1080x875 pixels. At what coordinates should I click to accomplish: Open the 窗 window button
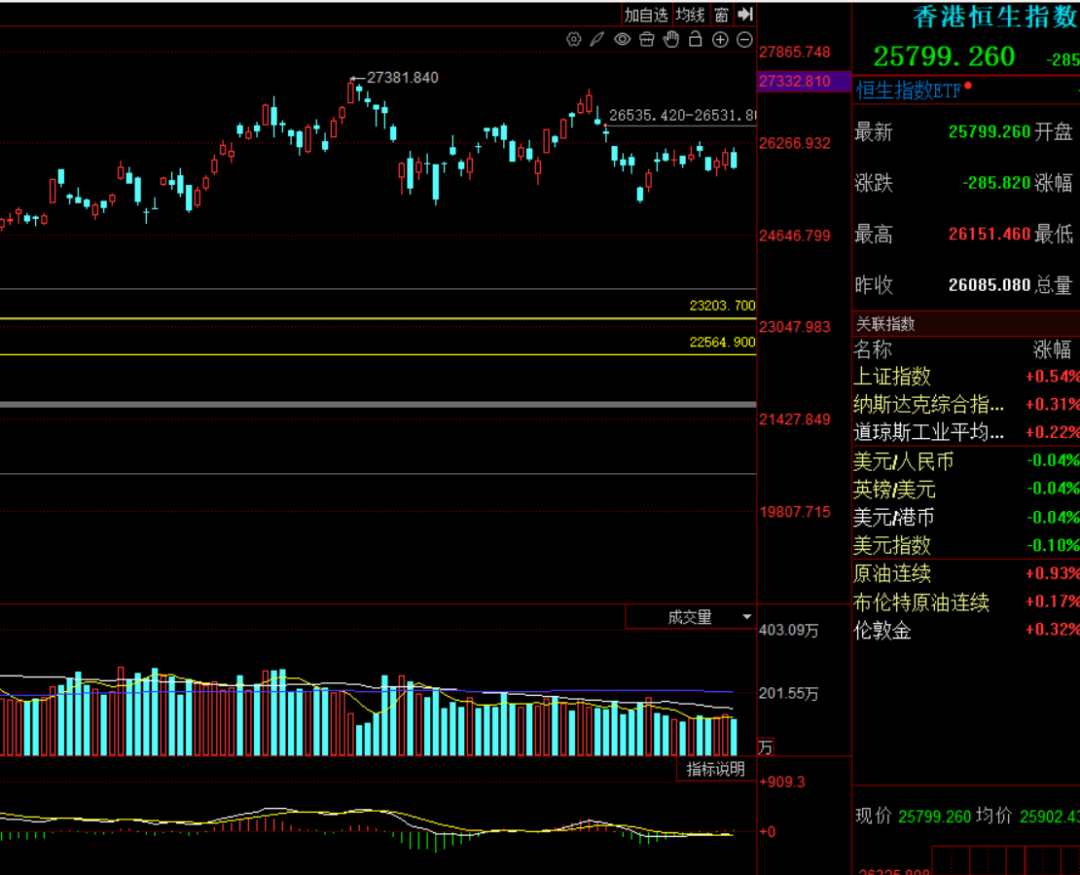coord(721,14)
